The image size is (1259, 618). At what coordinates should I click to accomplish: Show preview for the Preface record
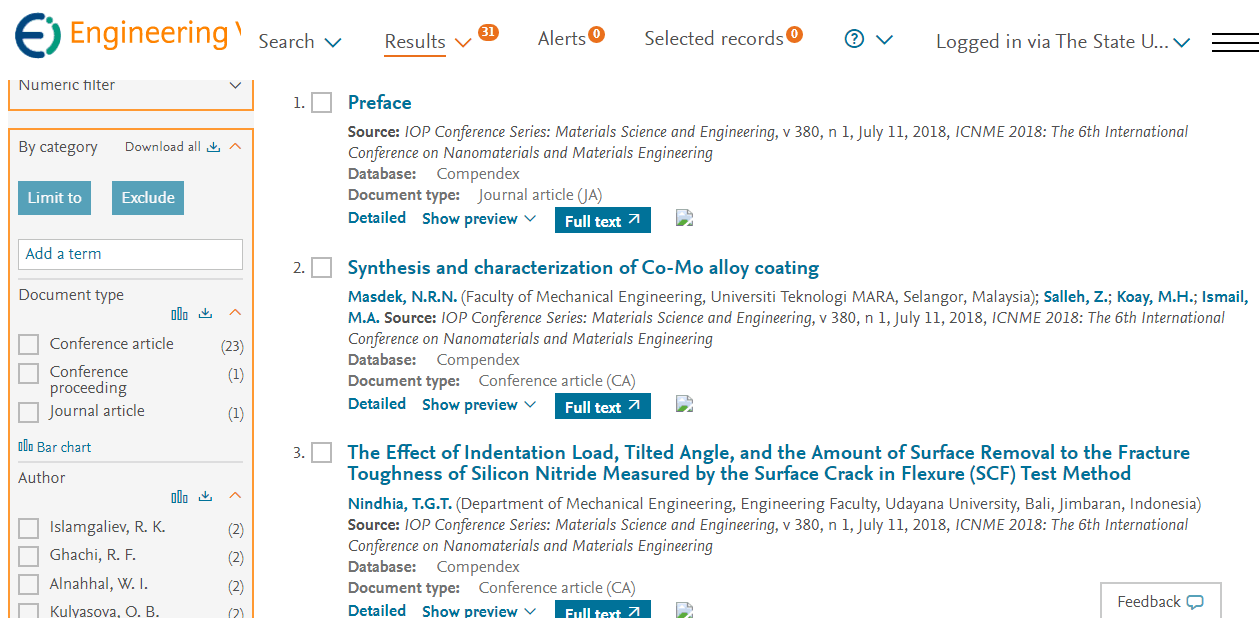point(479,218)
